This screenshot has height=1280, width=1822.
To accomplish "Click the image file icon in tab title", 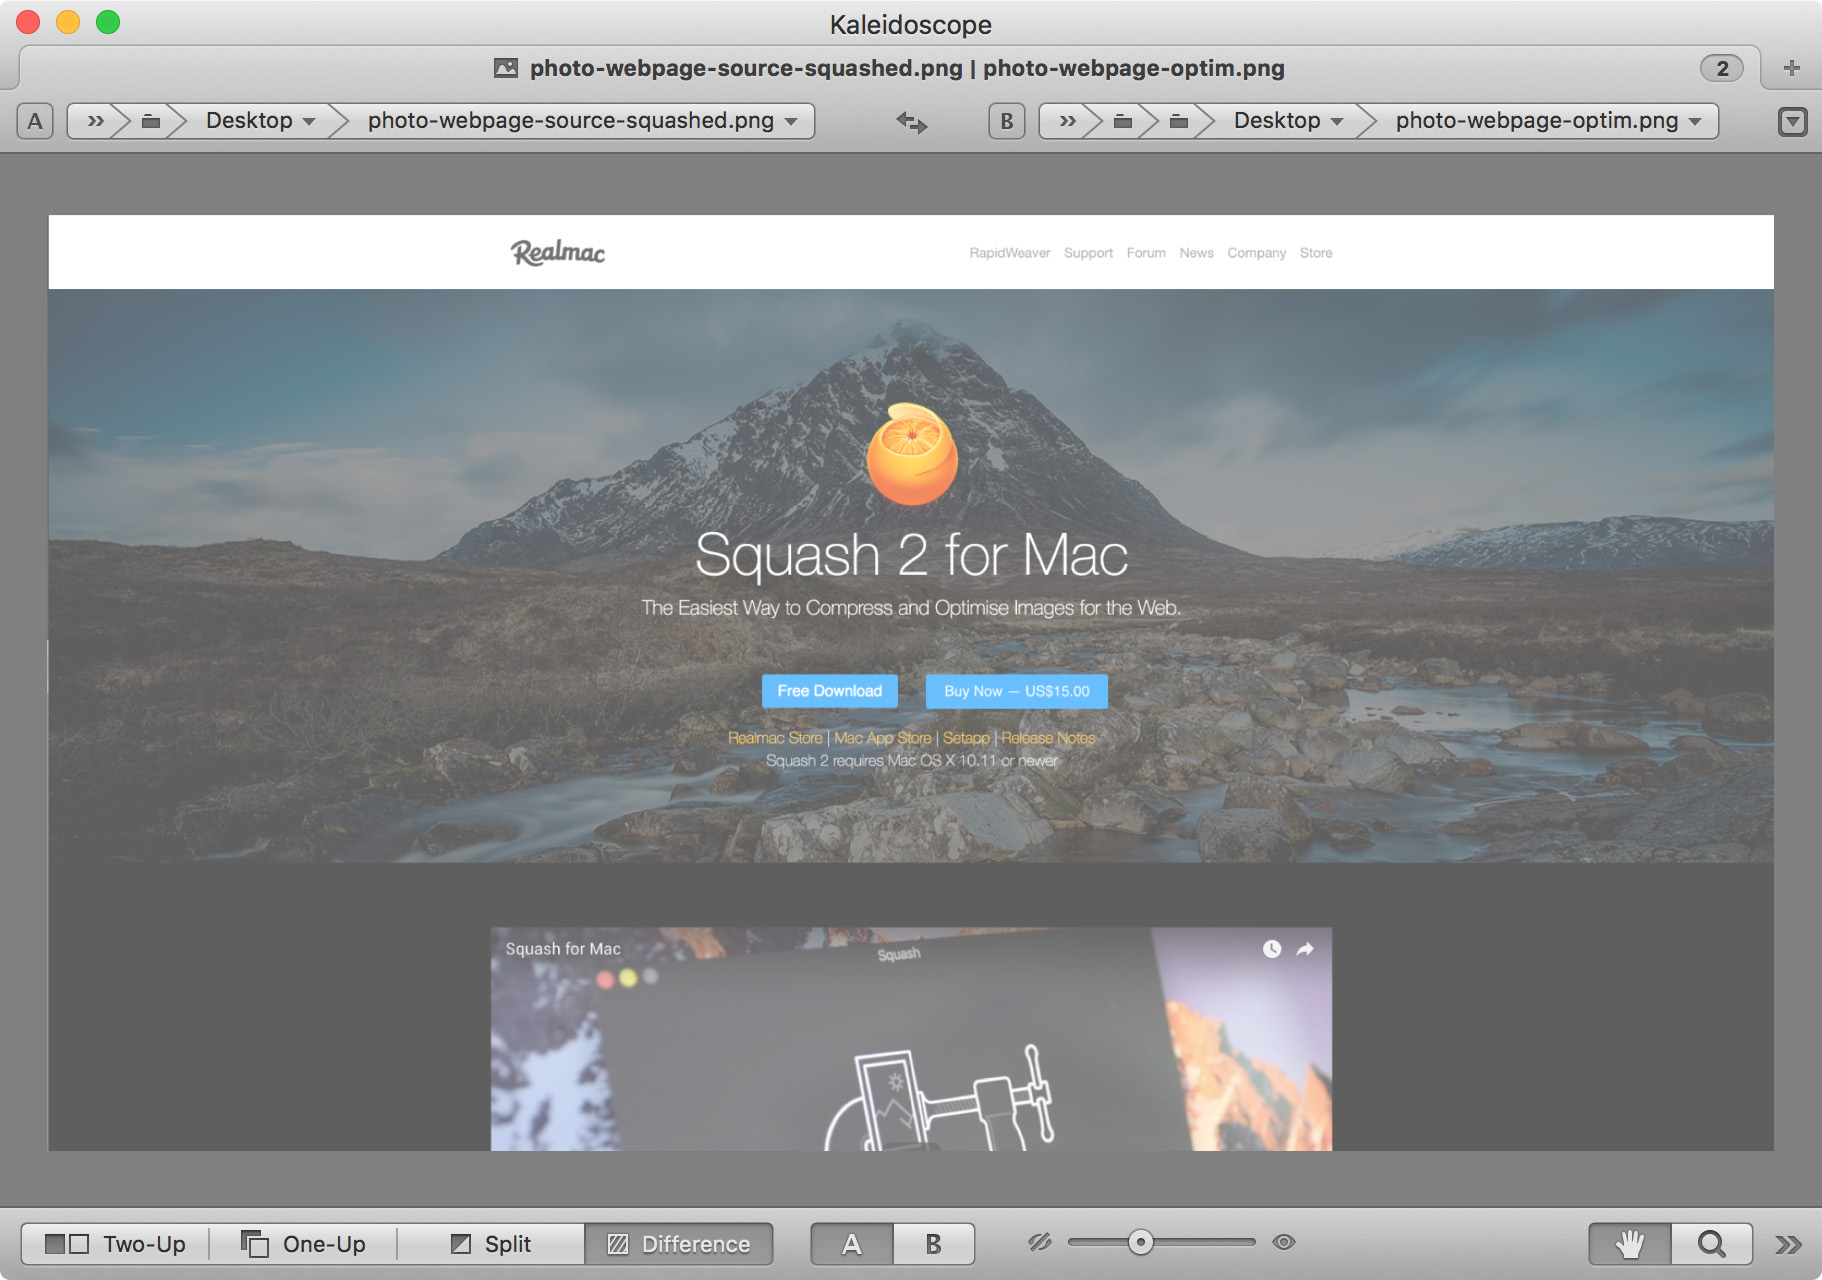I will (506, 68).
